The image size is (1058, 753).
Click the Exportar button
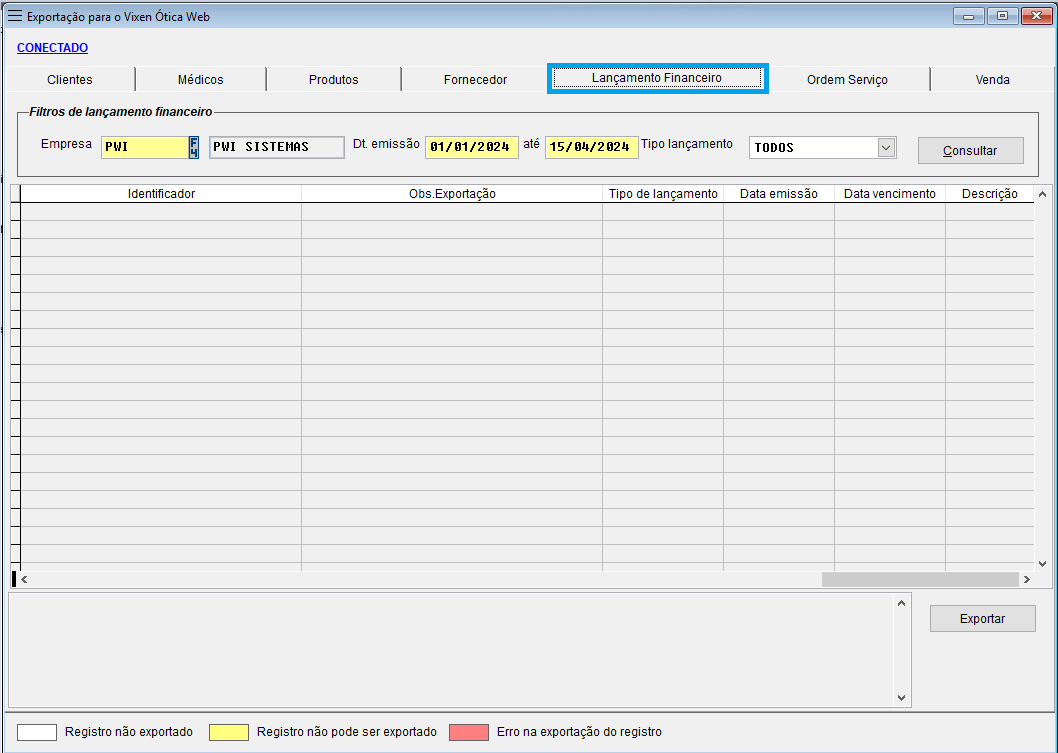(x=982, y=619)
